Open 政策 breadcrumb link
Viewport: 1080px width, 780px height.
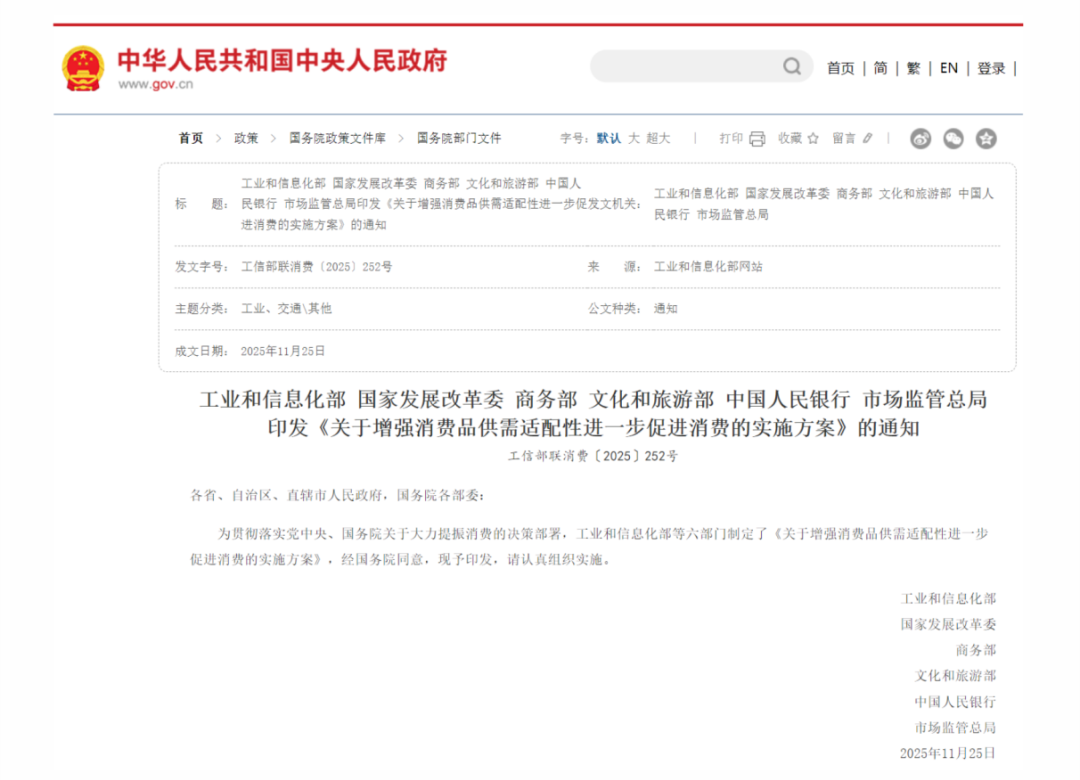(x=246, y=139)
